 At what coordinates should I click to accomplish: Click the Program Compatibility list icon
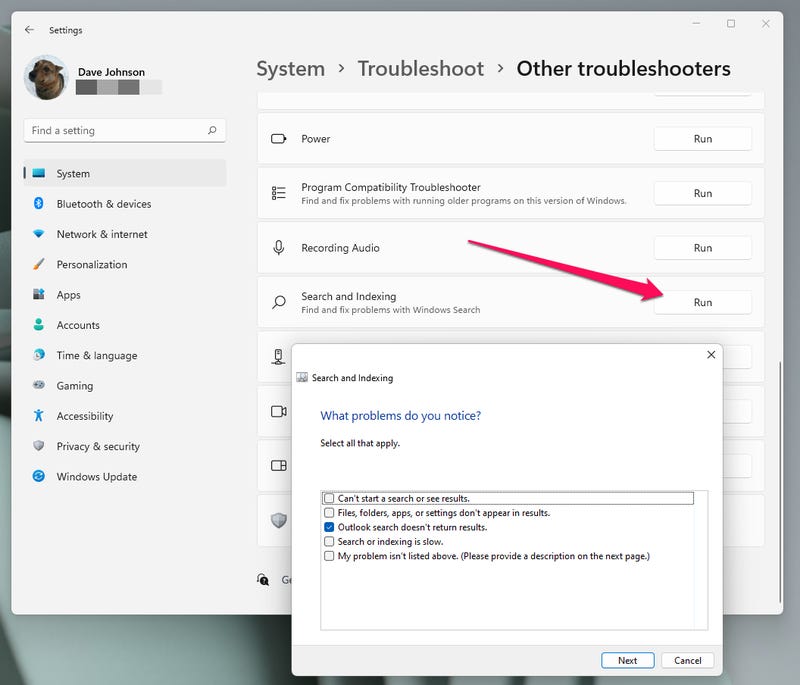pyautogui.click(x=279, y=193)
